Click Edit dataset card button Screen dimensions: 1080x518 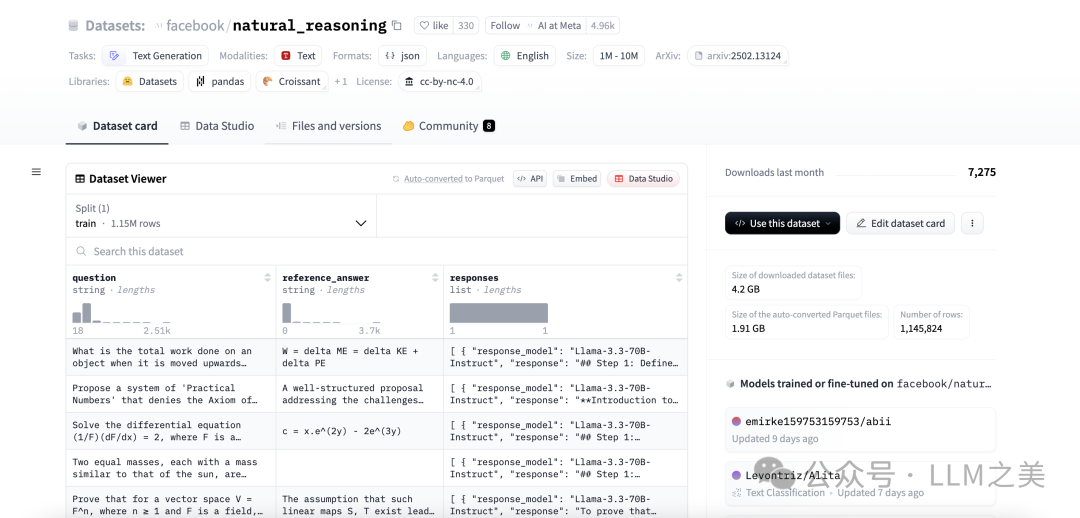(900, 223)
